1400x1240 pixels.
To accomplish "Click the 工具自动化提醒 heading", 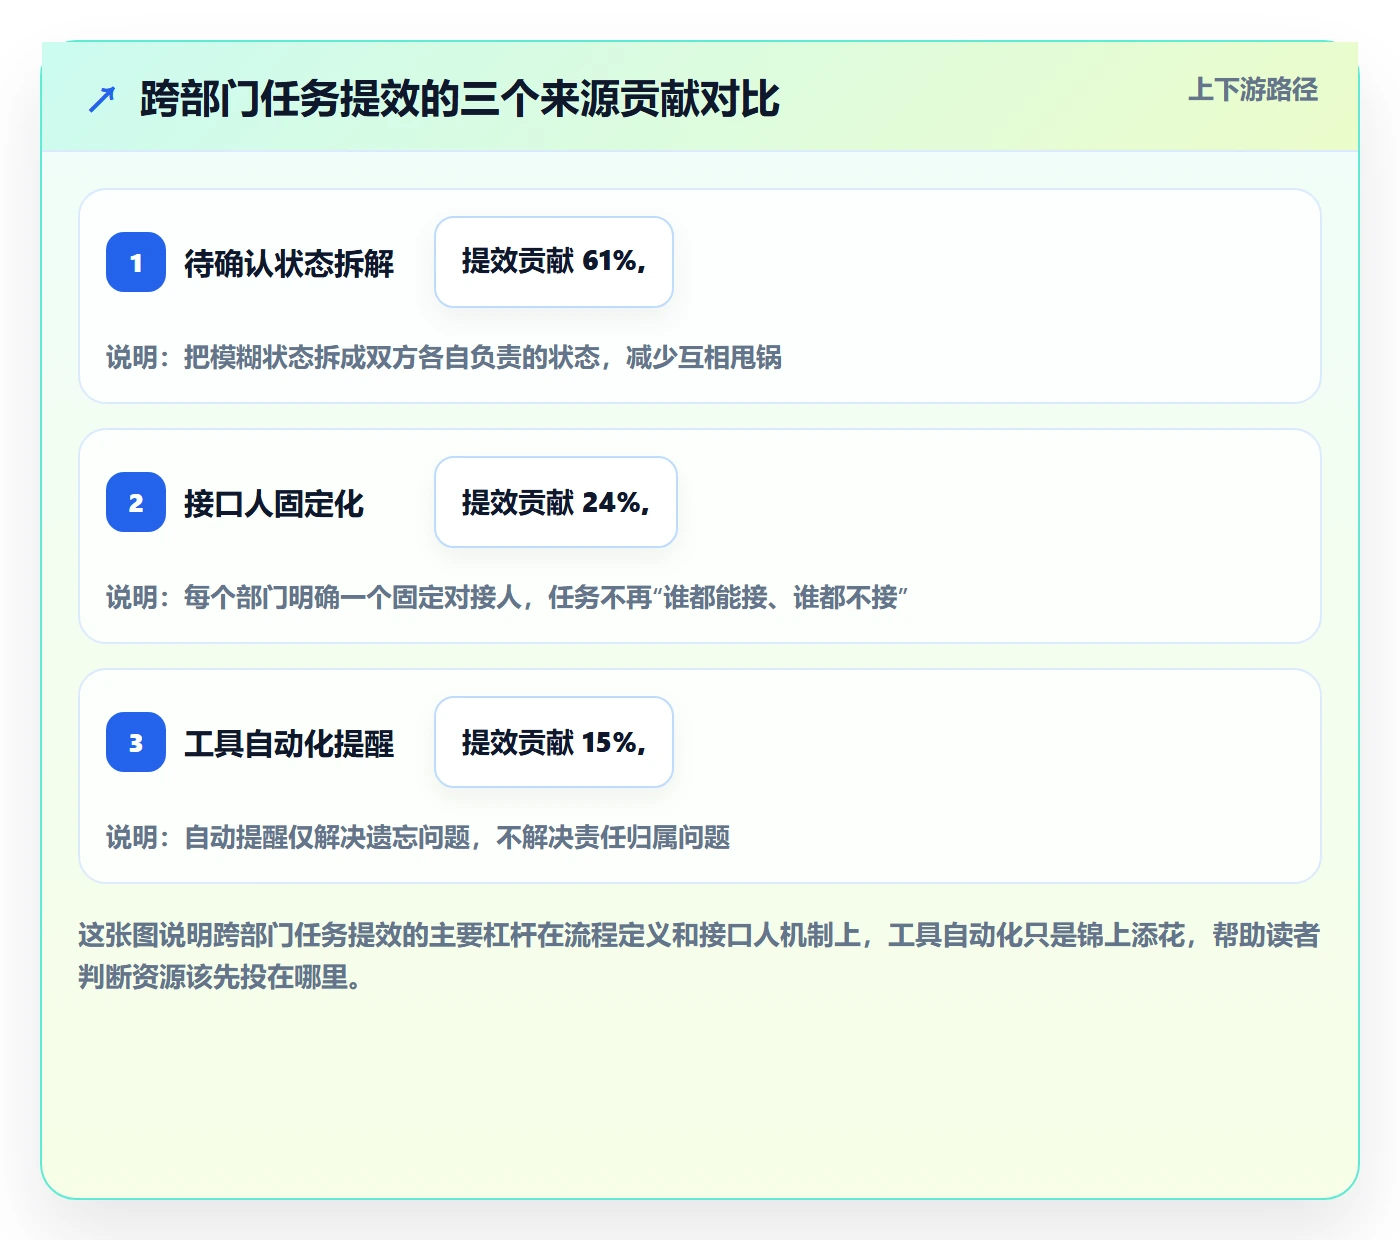I will coord(289,743).
